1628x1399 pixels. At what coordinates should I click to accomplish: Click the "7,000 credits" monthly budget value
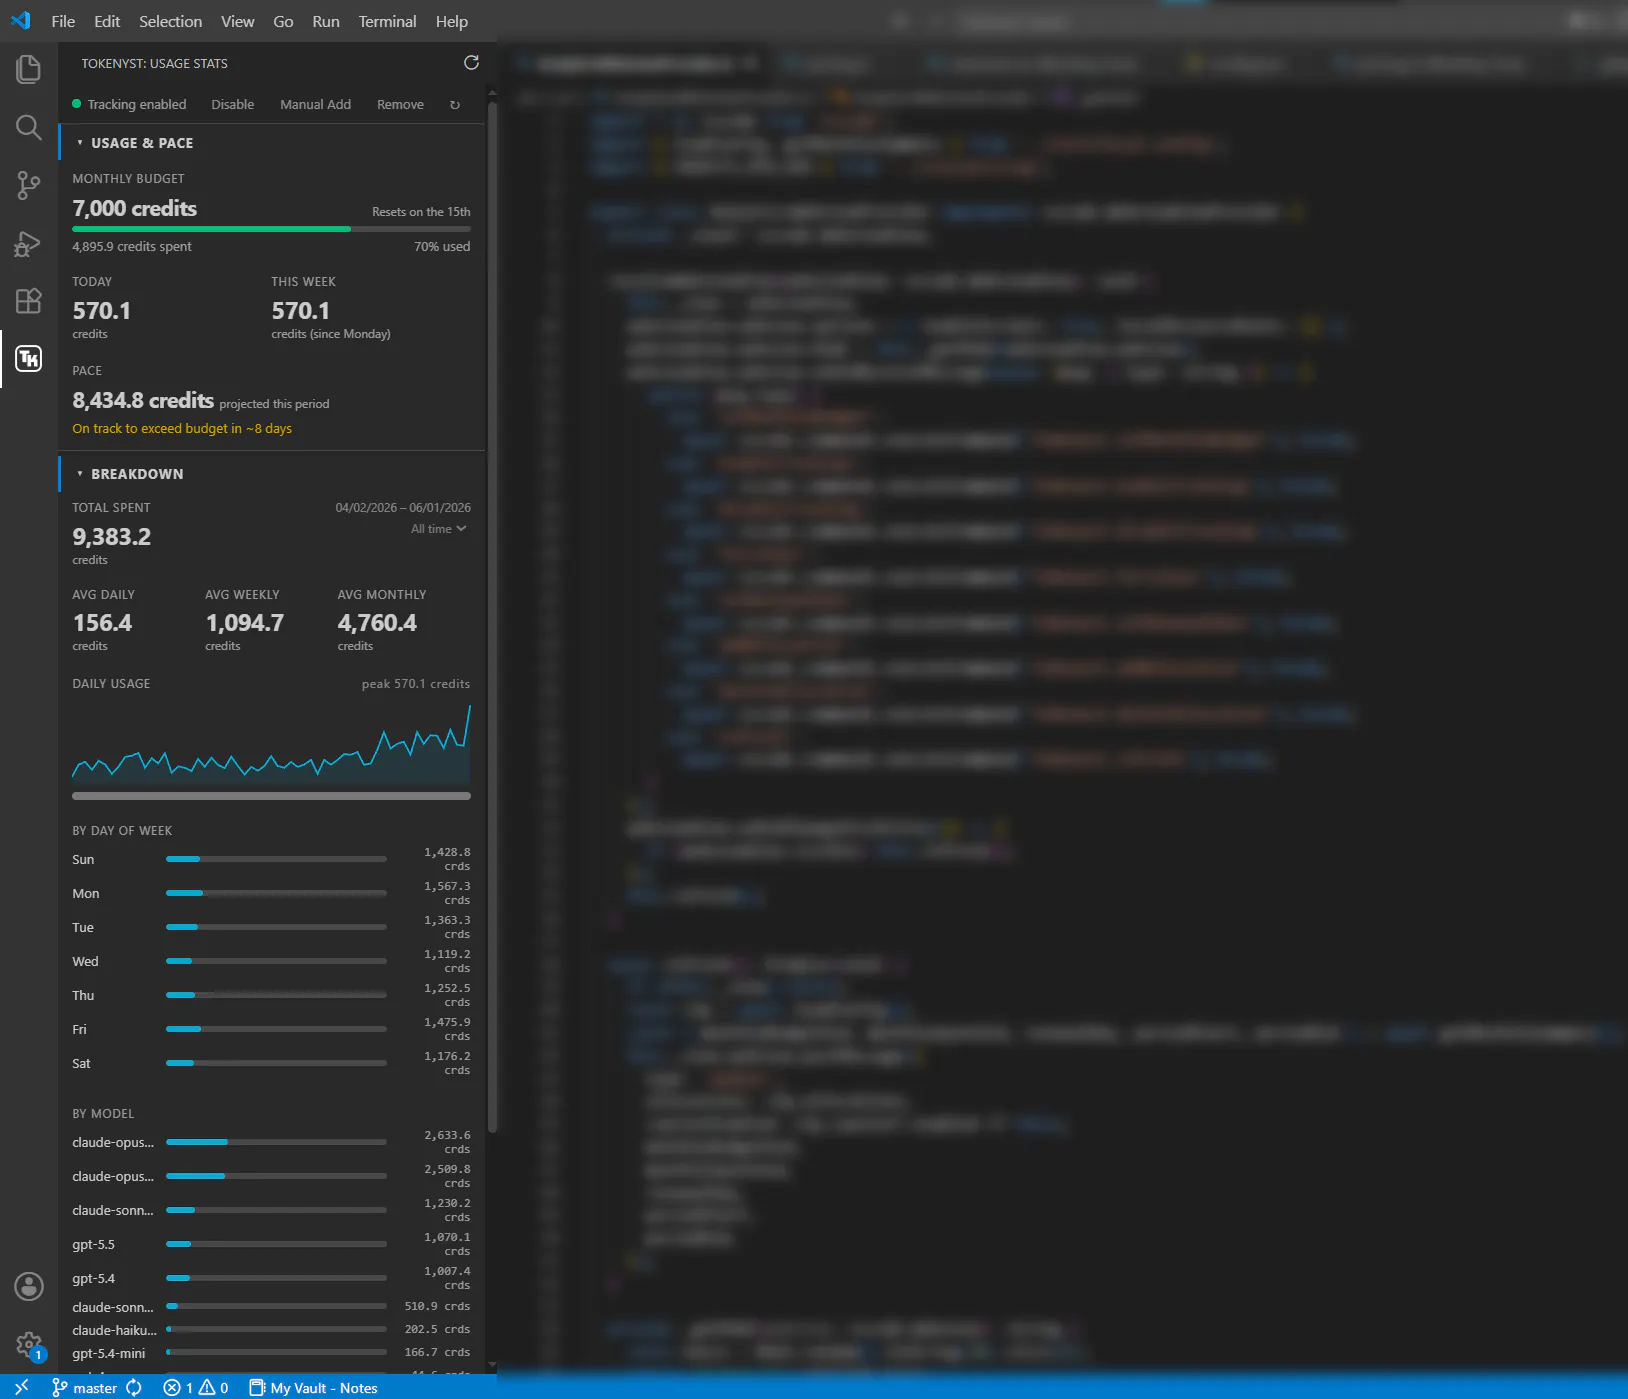tap(135, 208)
